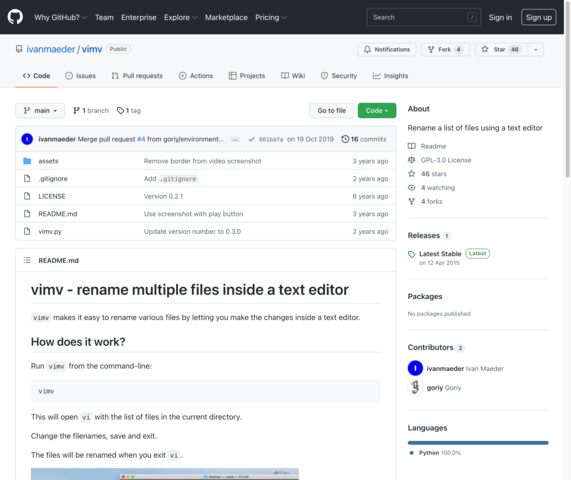
Task: Click the Readme book icon in About
Action: tap(411, 146)
